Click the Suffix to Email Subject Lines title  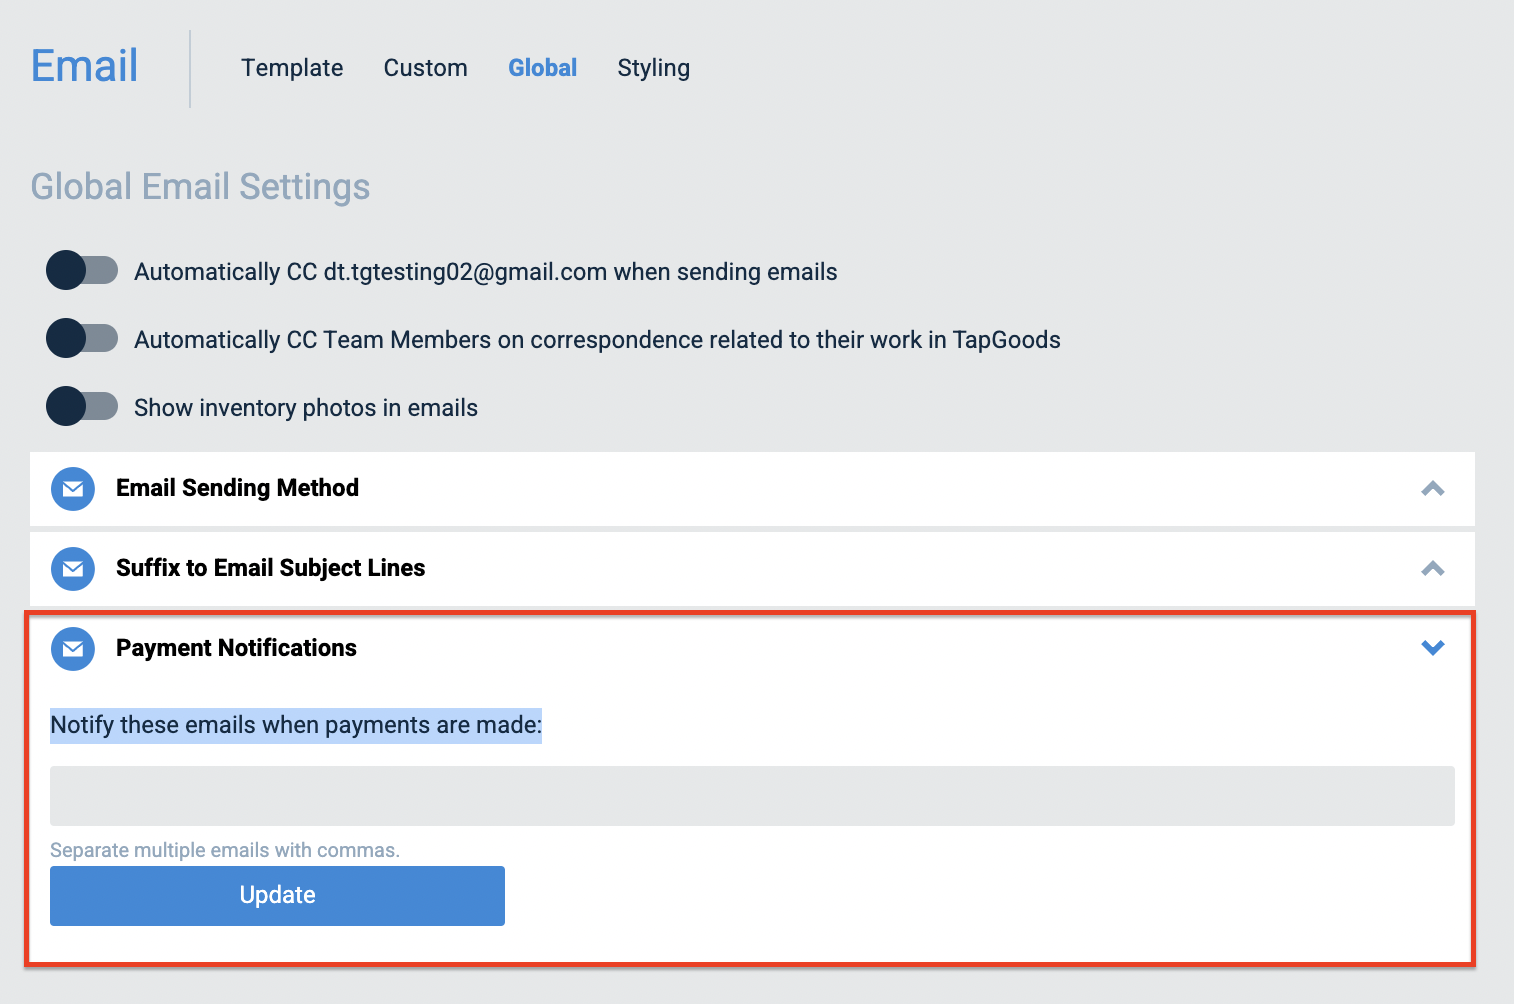[271, 568]
